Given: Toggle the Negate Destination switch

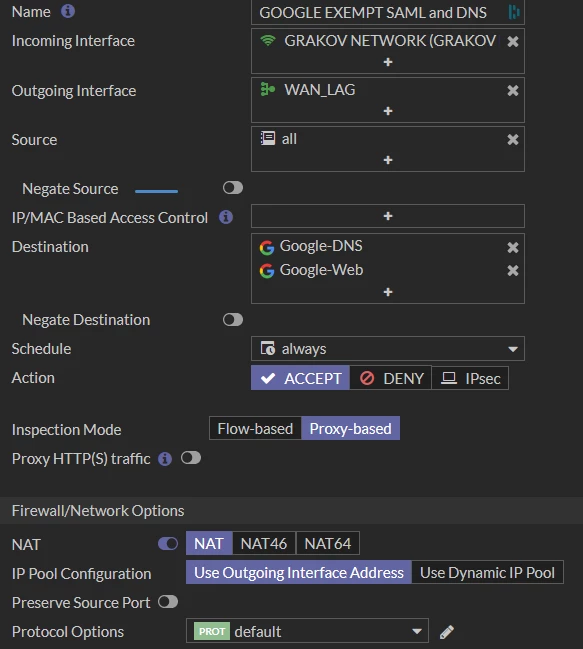Looking at the screenshot, I should pos(233,320).
